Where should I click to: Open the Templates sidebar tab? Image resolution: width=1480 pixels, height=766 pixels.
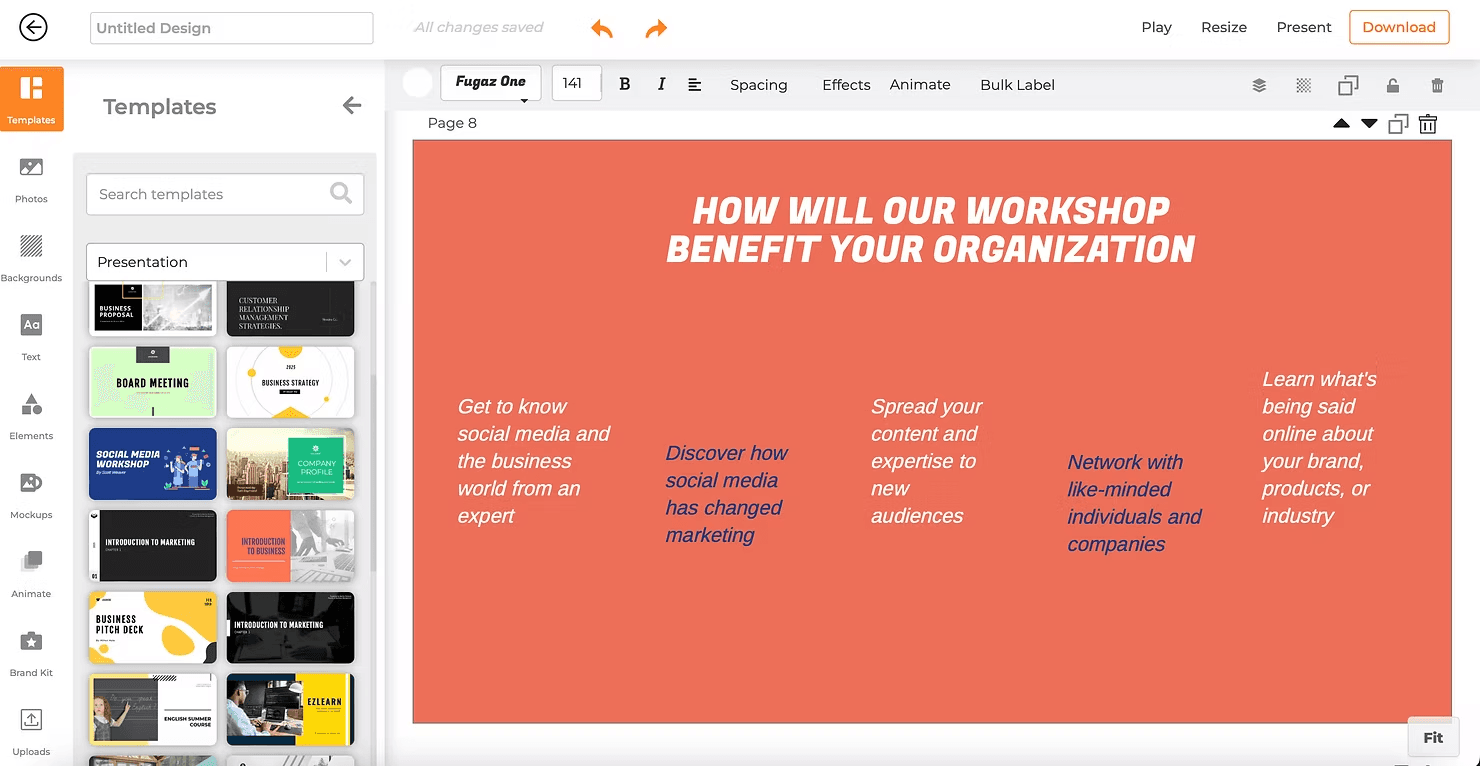[x=32, y=98]
